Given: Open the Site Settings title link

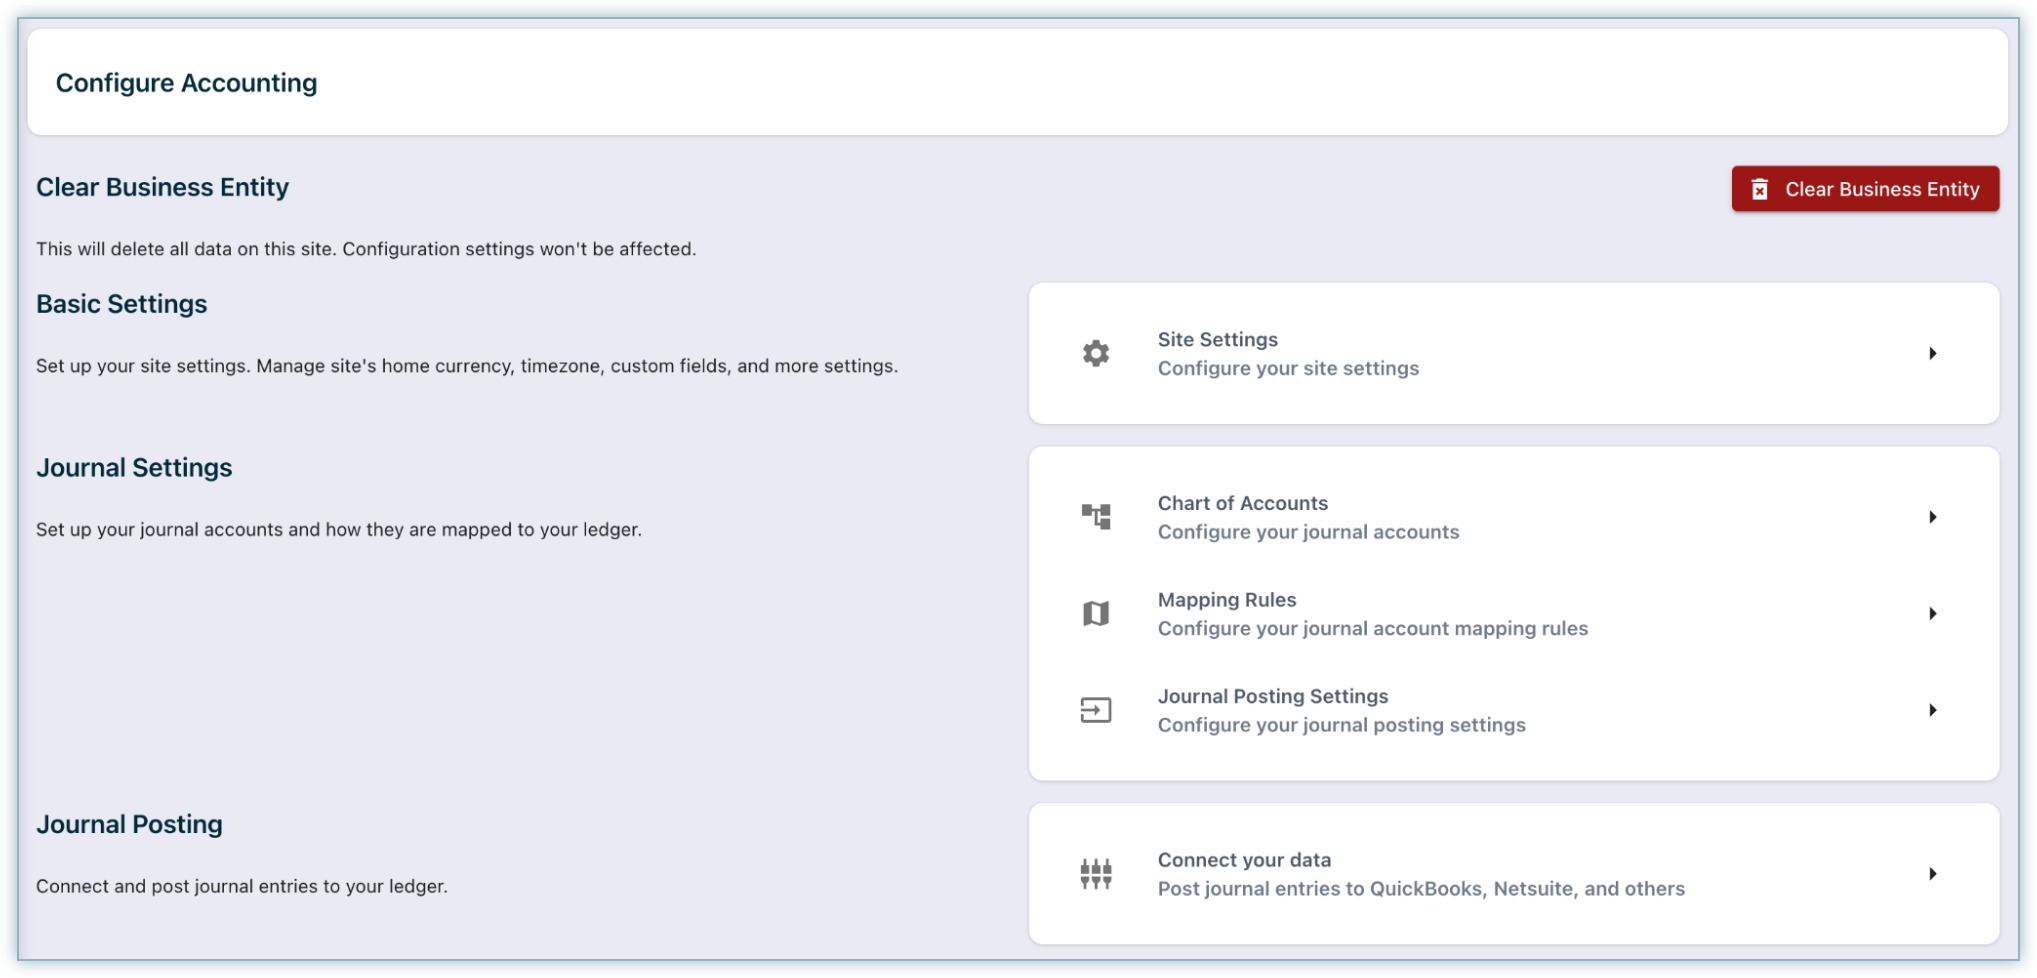Looking at the screenshot, I should pos(1217,339).
